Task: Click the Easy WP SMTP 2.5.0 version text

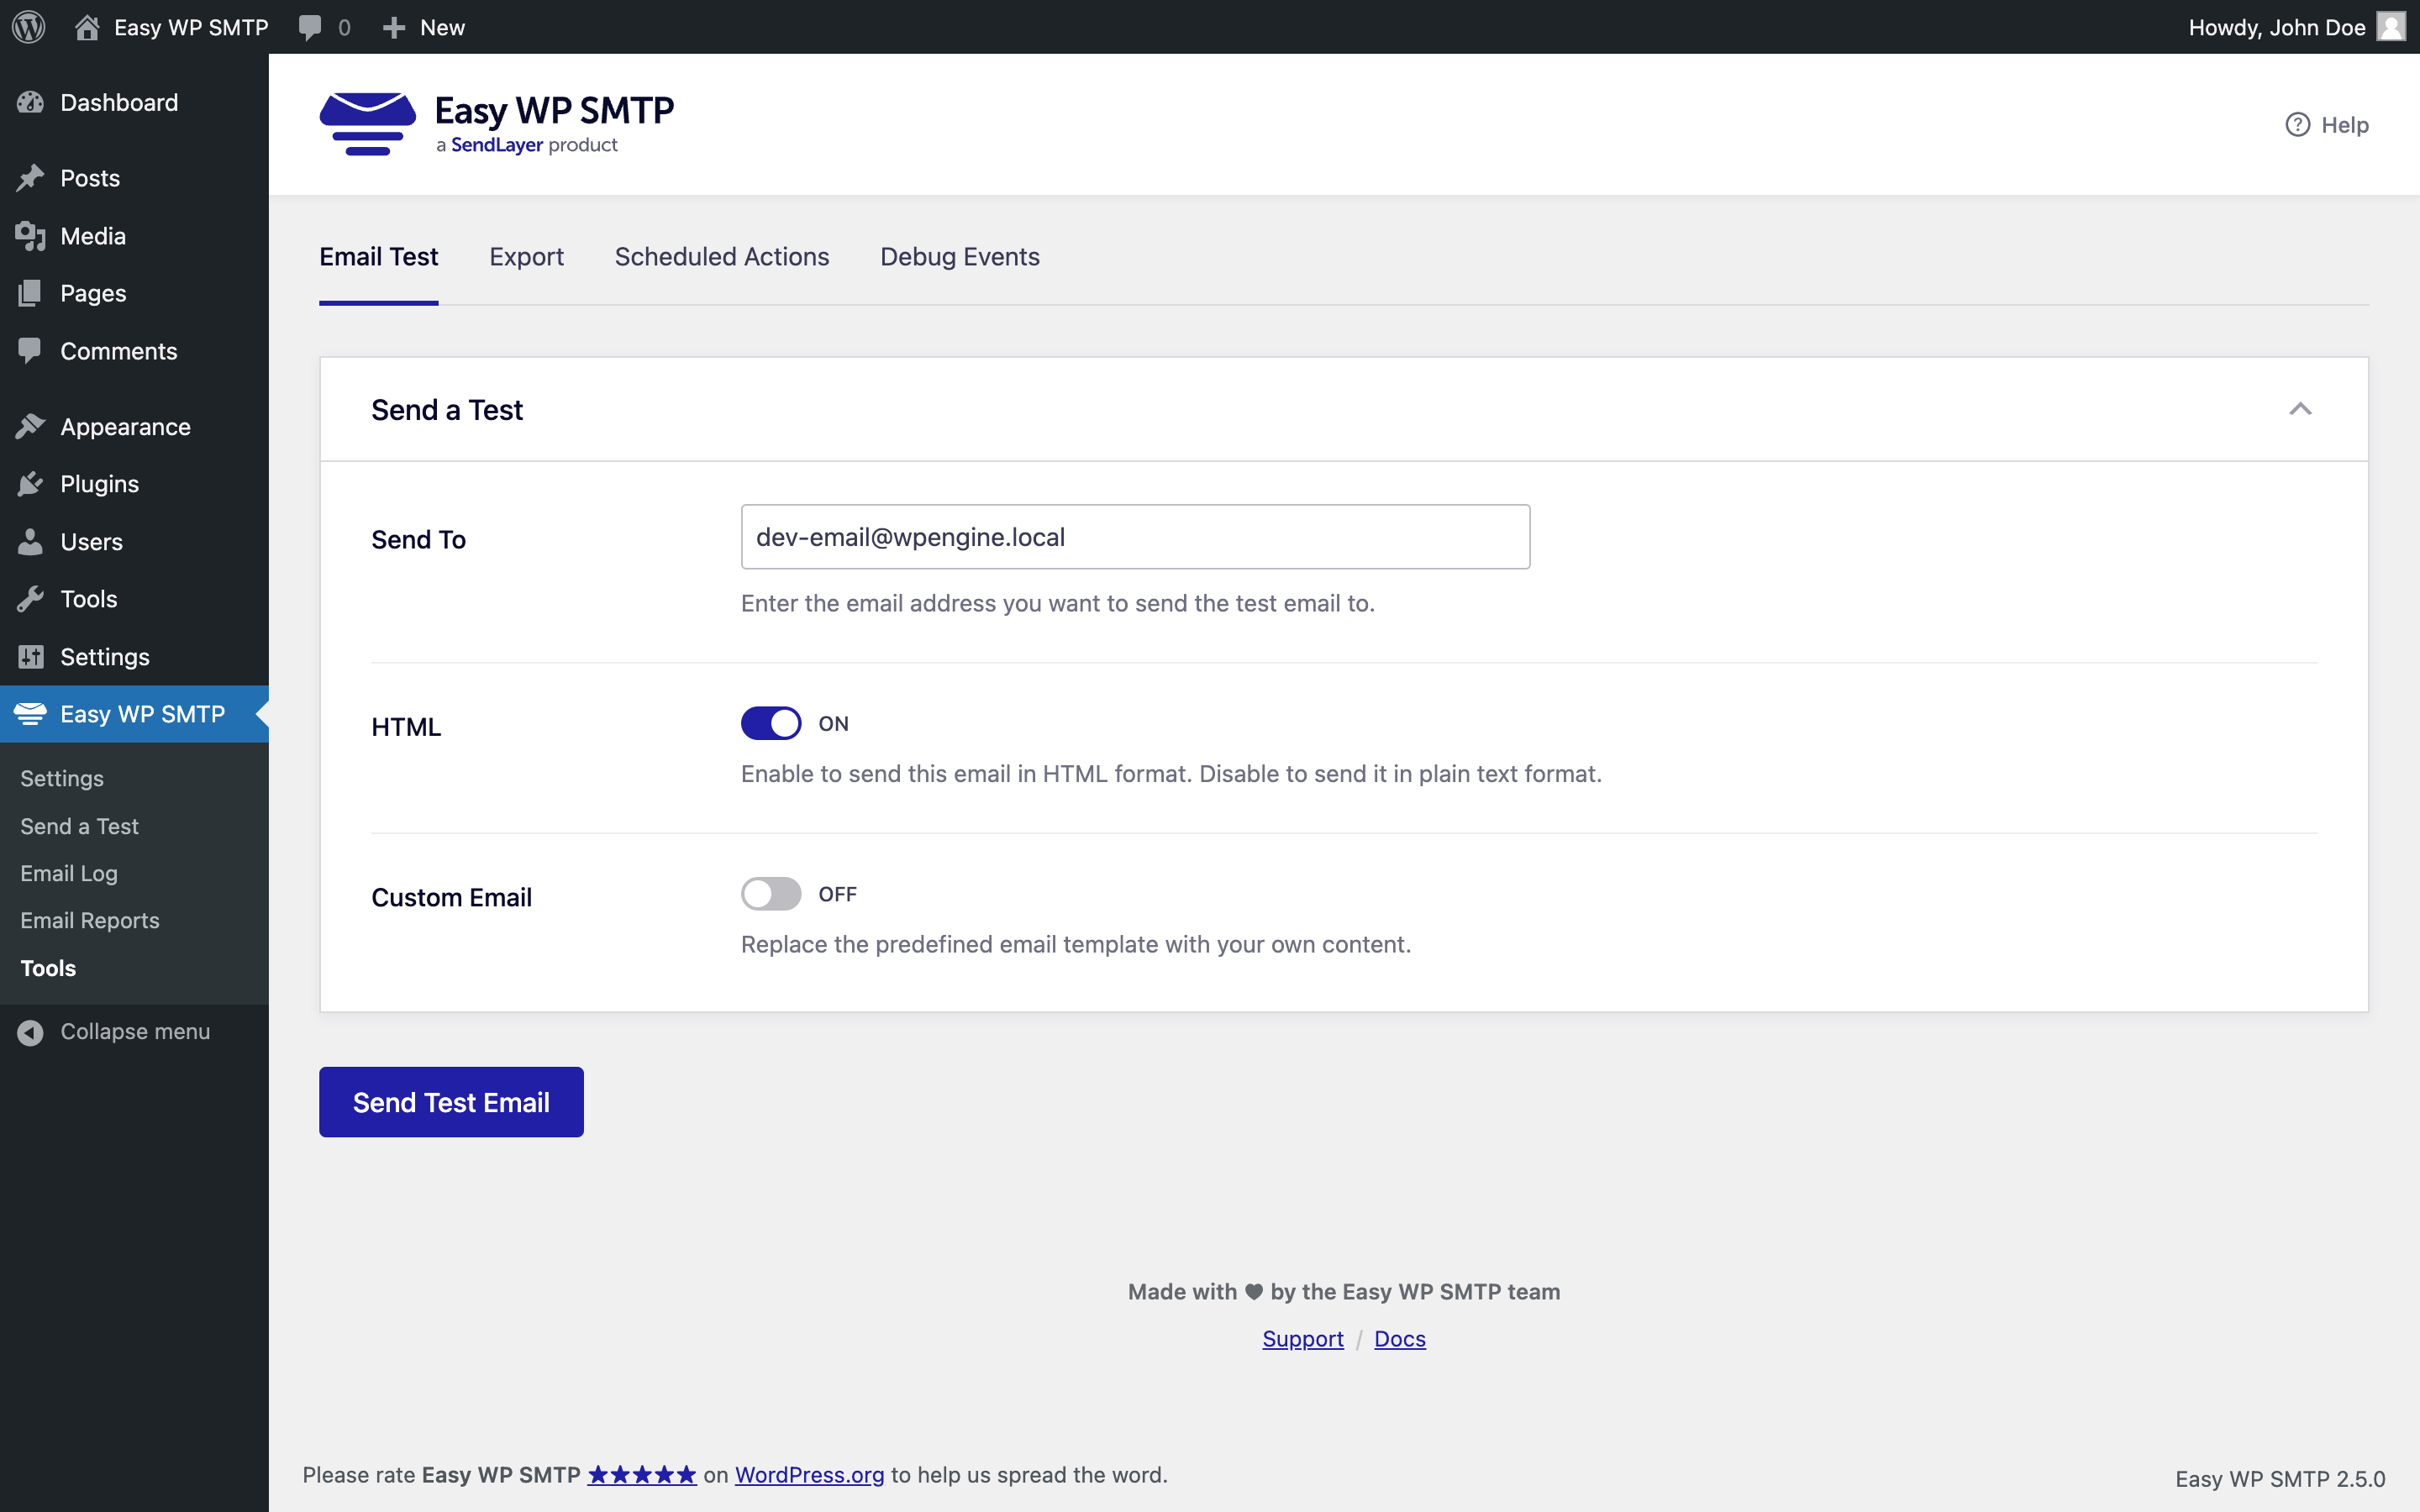Action: 2280,1479
